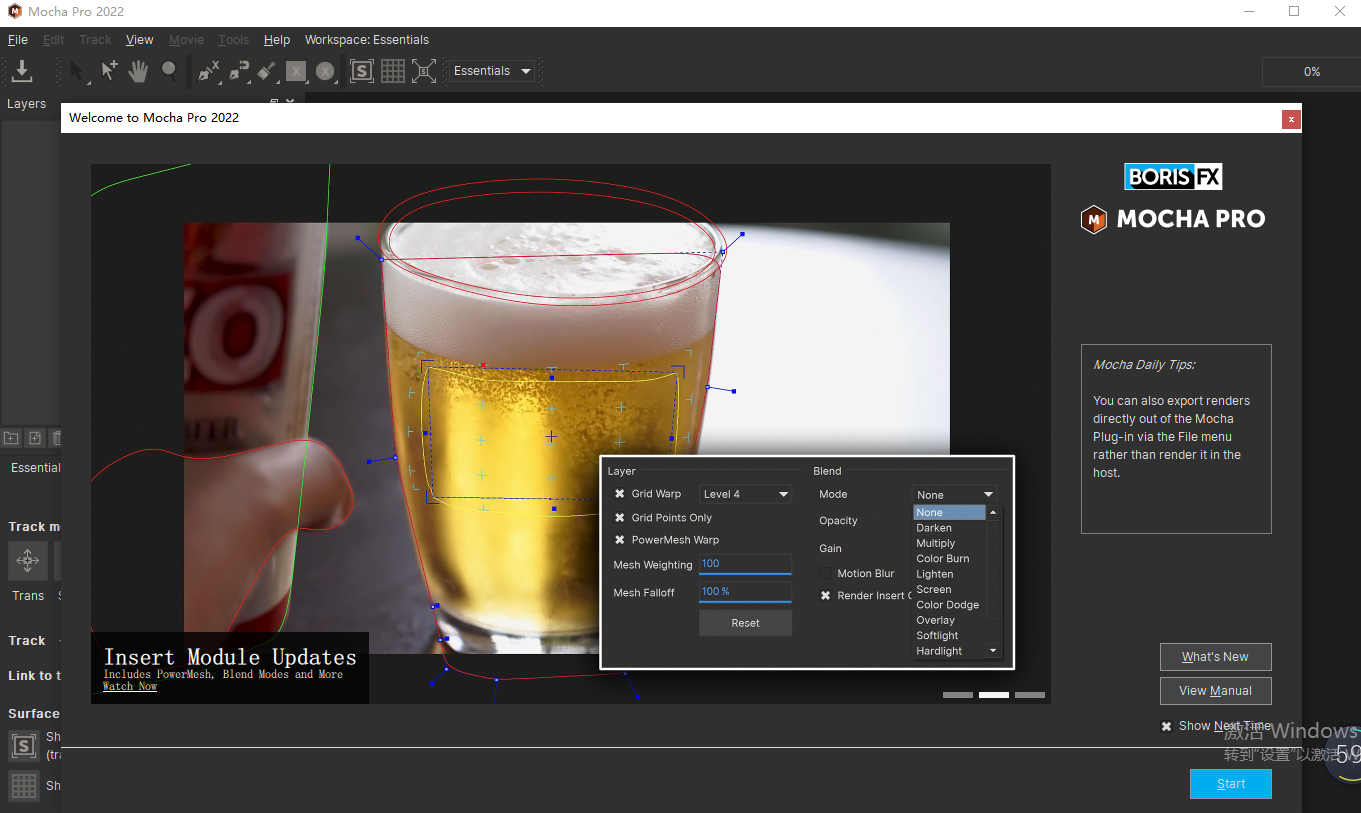Image resolution: width=1361 pixels, height=813 pixels.
Task: Open the Level 4 Grid Warp dropdown
Action: [x=745, y=494]
